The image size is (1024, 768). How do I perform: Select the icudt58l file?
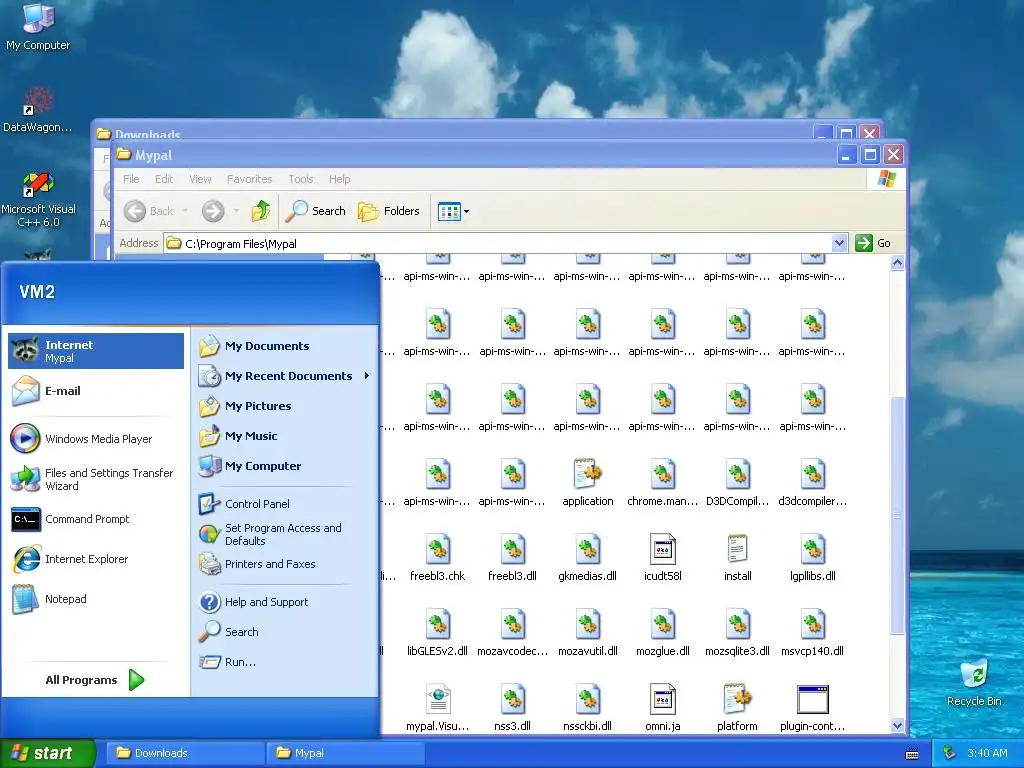[663, 557]
